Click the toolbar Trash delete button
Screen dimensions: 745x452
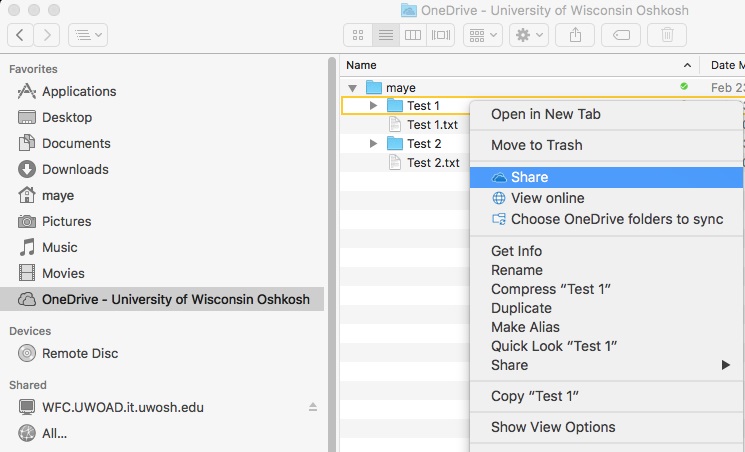click(667, 35)
